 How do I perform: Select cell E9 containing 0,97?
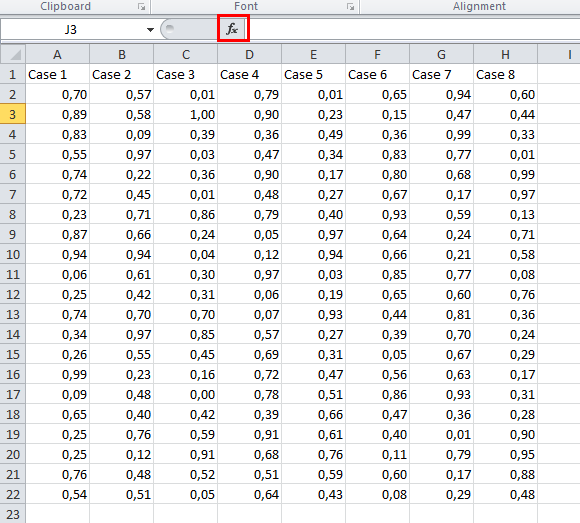(314, 234)
